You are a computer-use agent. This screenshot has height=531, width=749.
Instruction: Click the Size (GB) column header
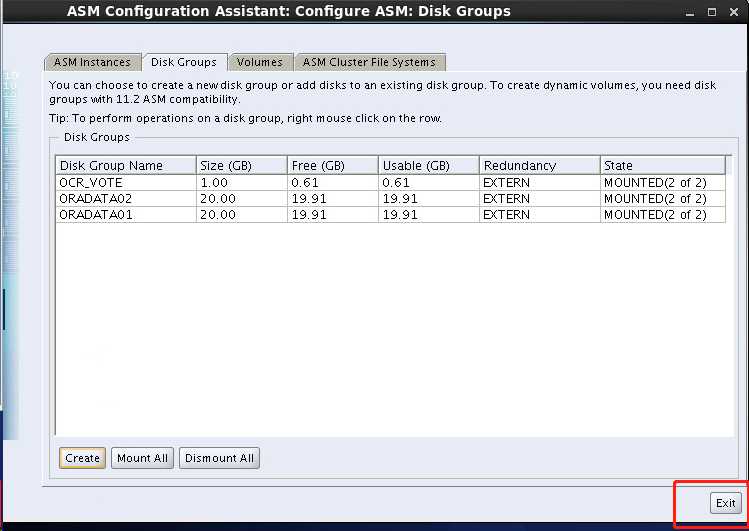pyautogui.click(x=241, y=165)
